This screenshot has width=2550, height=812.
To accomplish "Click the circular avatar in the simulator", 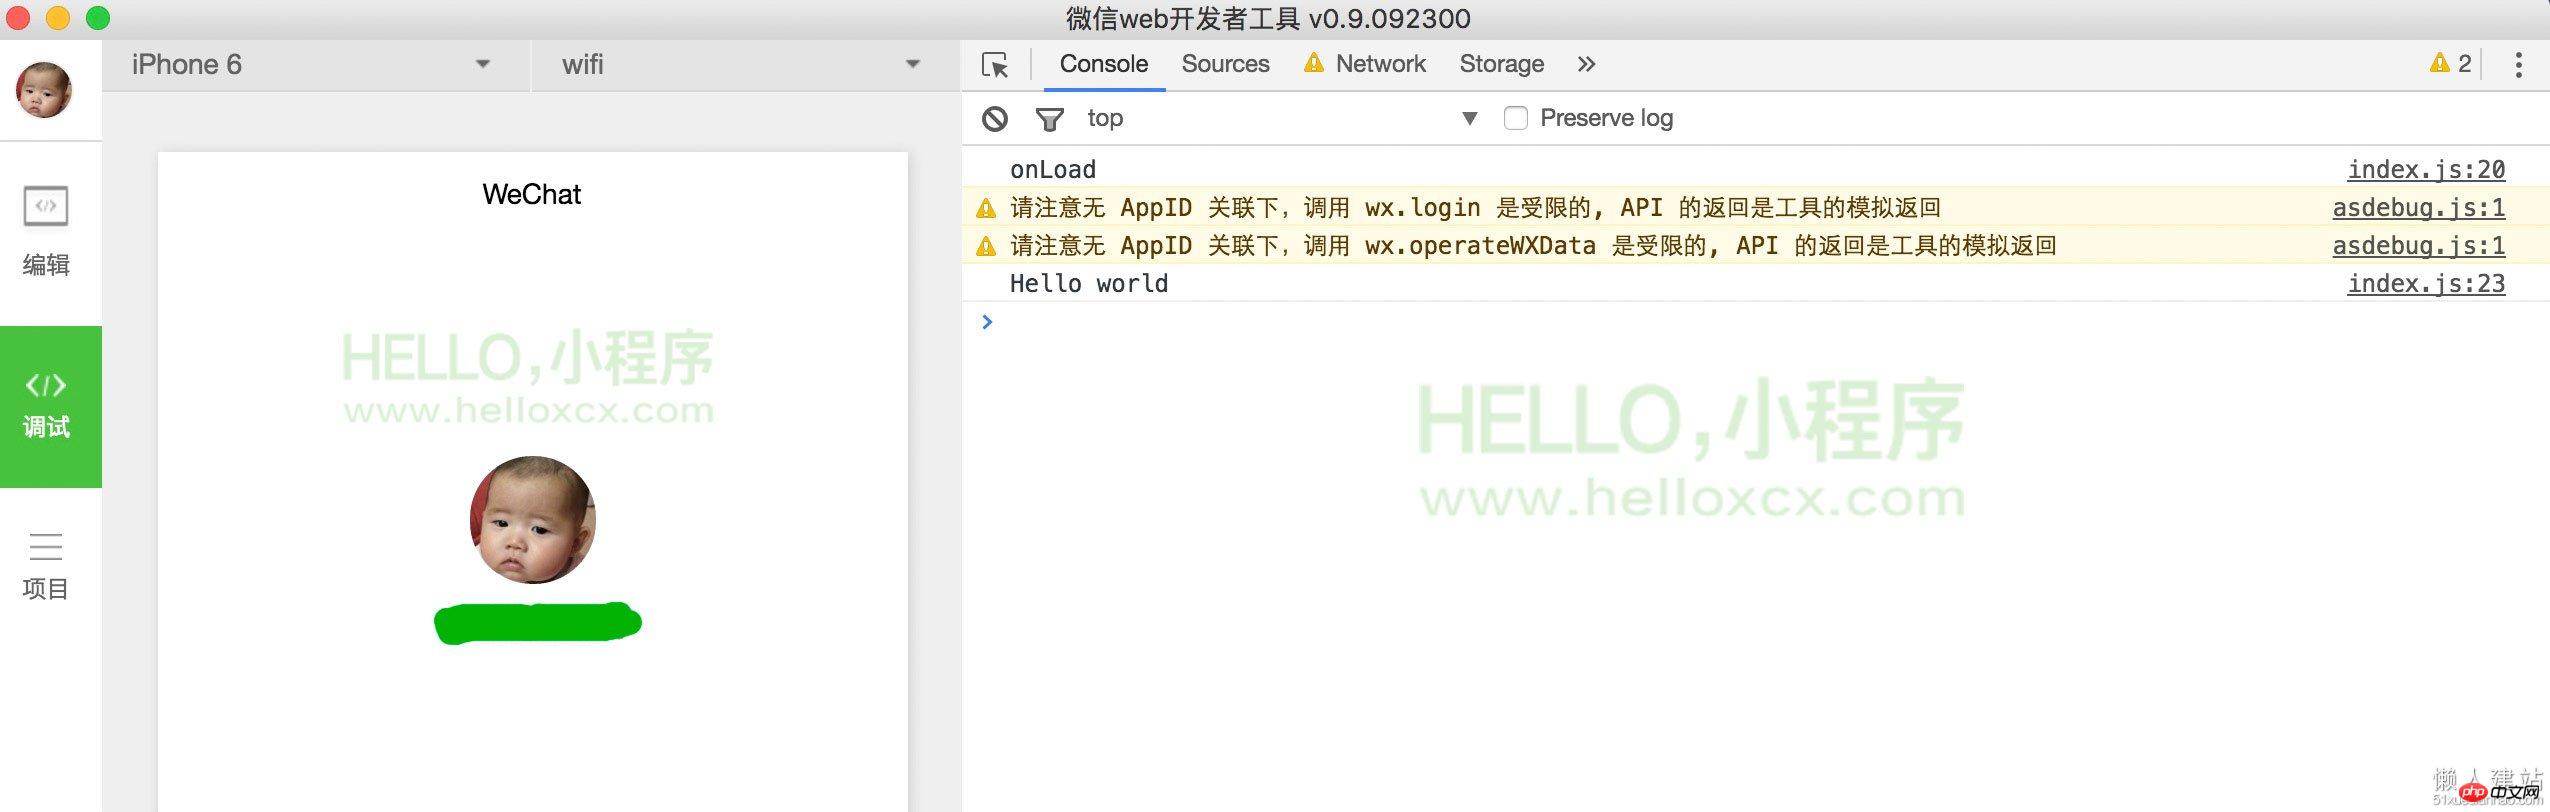I will click(x=533, y=520).
